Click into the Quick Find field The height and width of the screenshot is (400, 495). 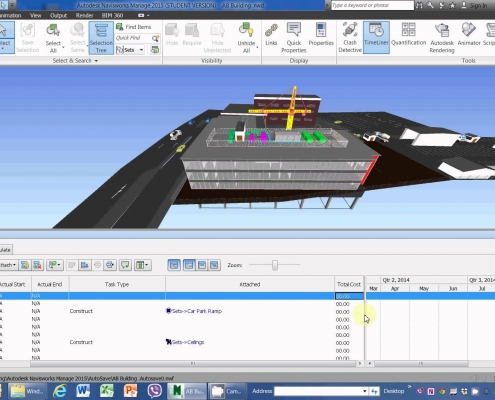[133, 38]
